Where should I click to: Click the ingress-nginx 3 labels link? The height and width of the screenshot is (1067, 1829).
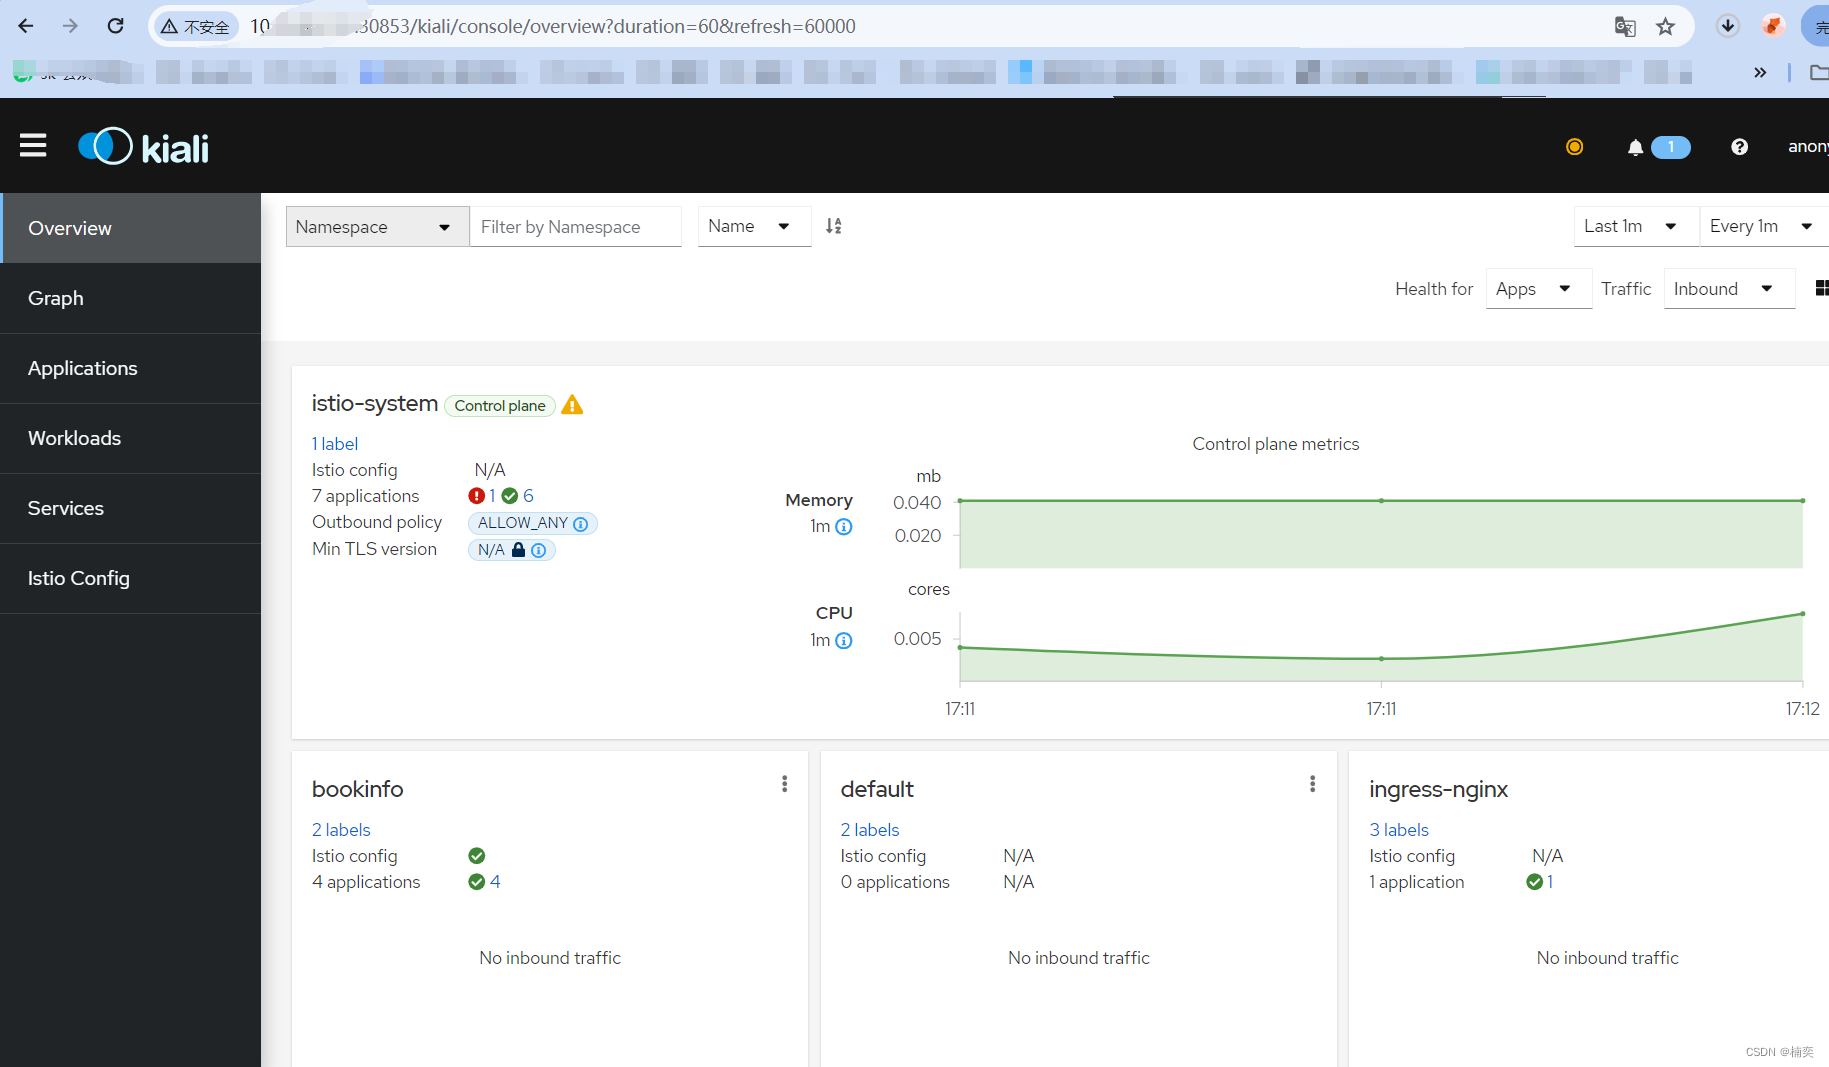[x=1399, y=830]
